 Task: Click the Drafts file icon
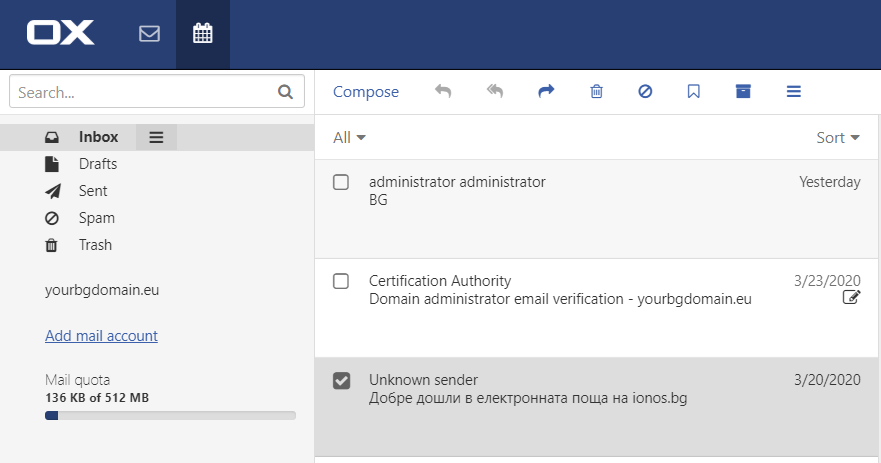52,164
